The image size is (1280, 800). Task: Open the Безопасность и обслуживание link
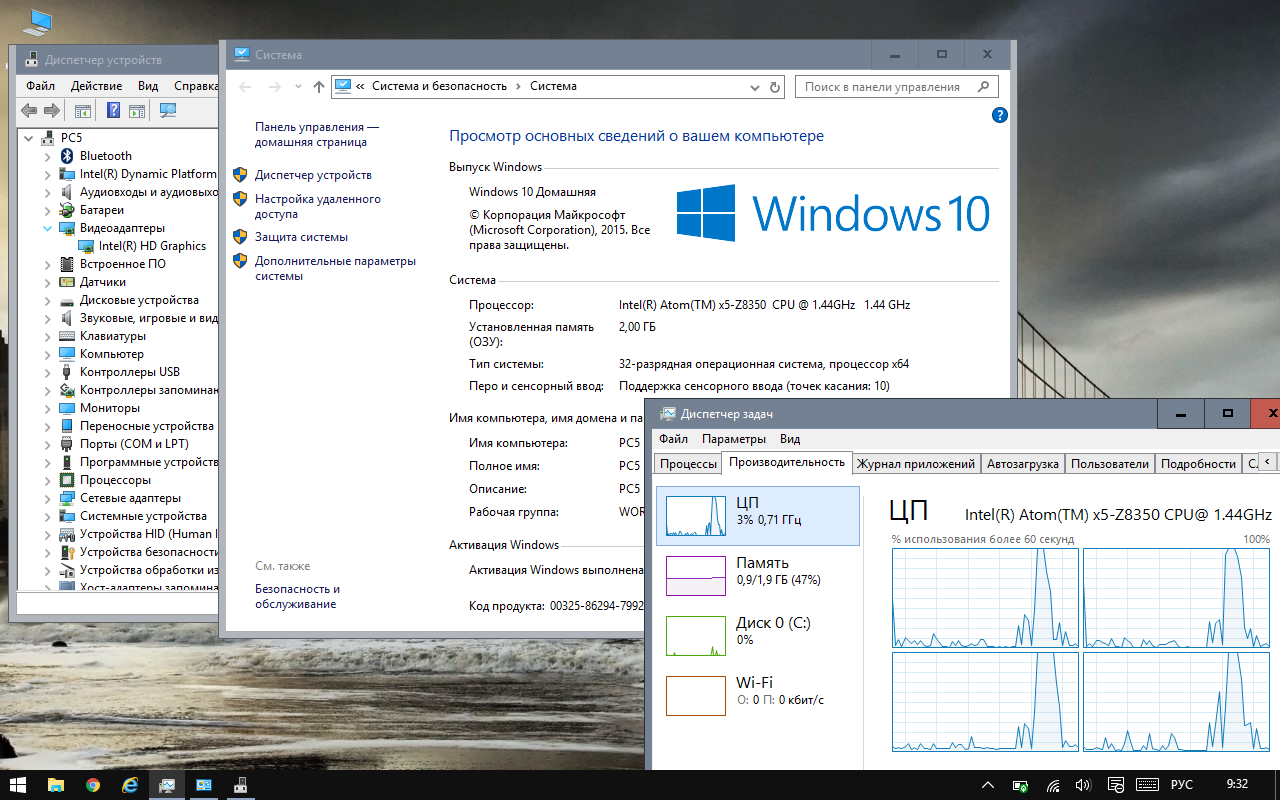[x=297, y=596]
